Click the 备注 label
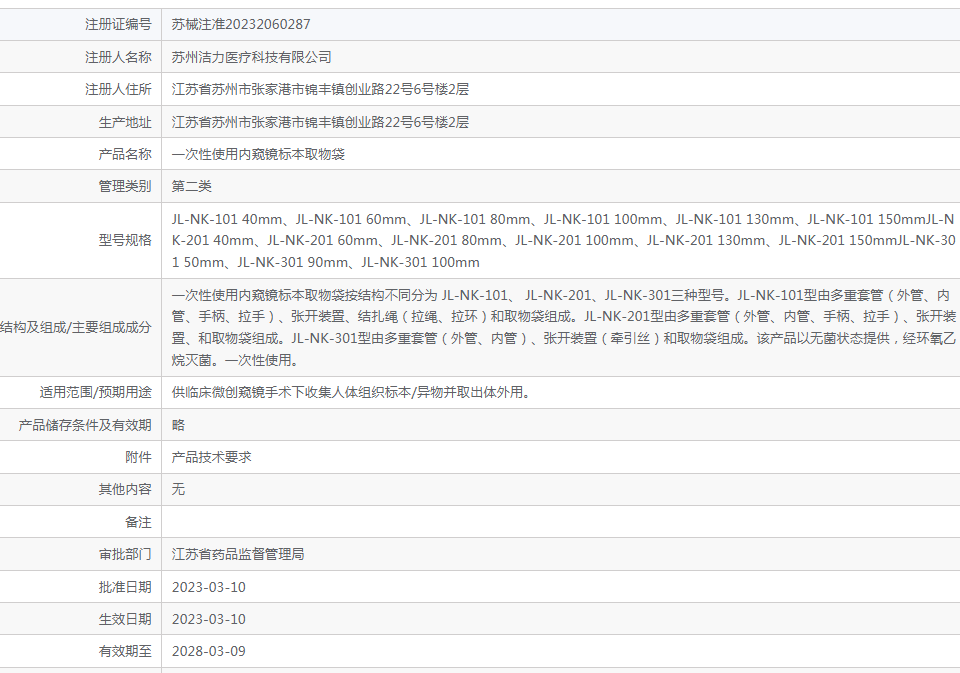The height and width of the screenshot is (673, 960). tap(138, 522)
